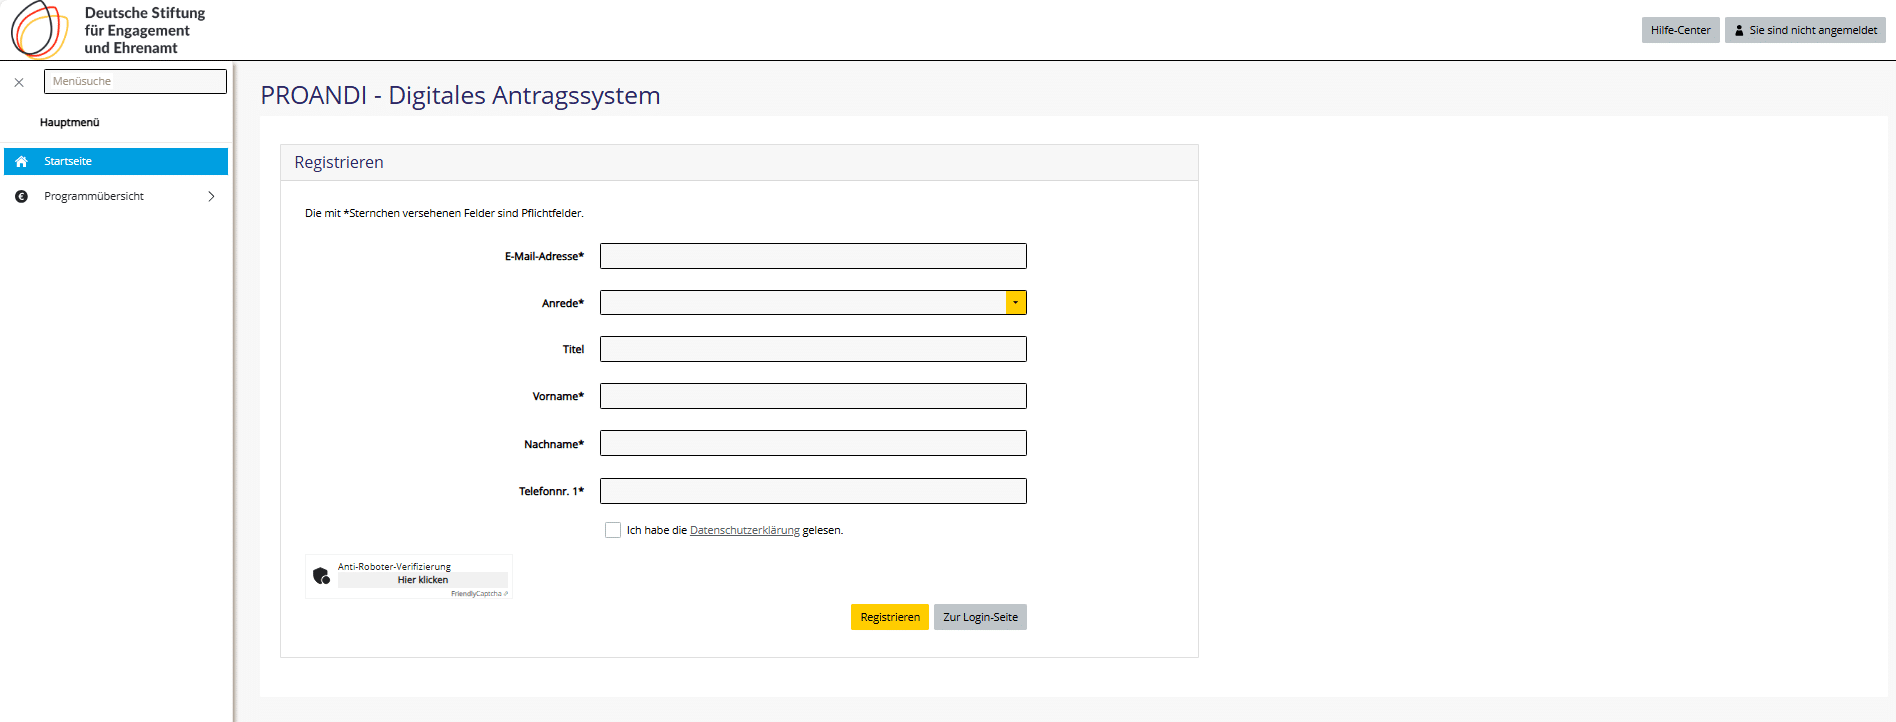The image size is (1896, 722).
Task: Open the Programmübersicht menu entry
Action: click(94, 197)
